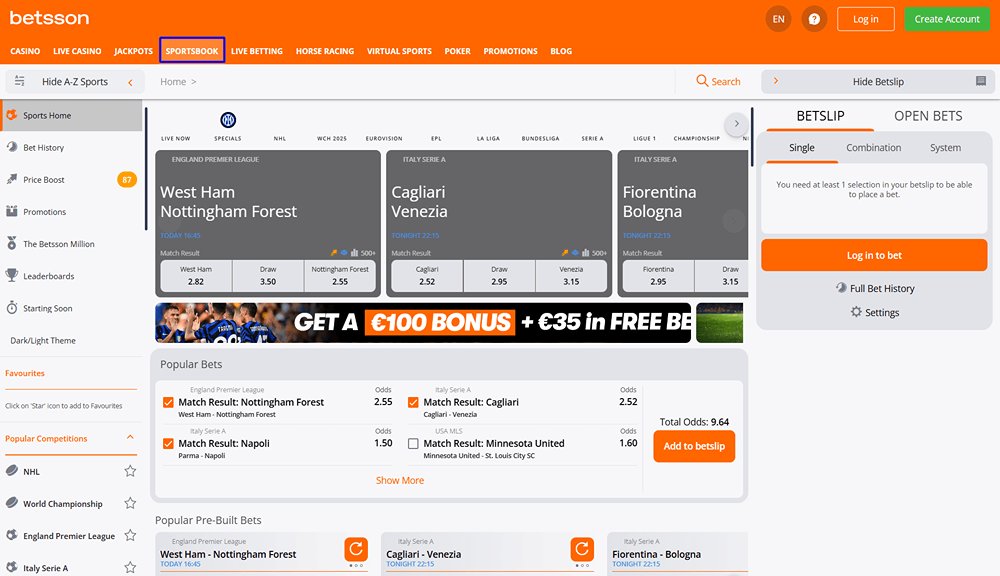
Task: Click the Price Boost 87 badge
Action: tap(127, 179)
